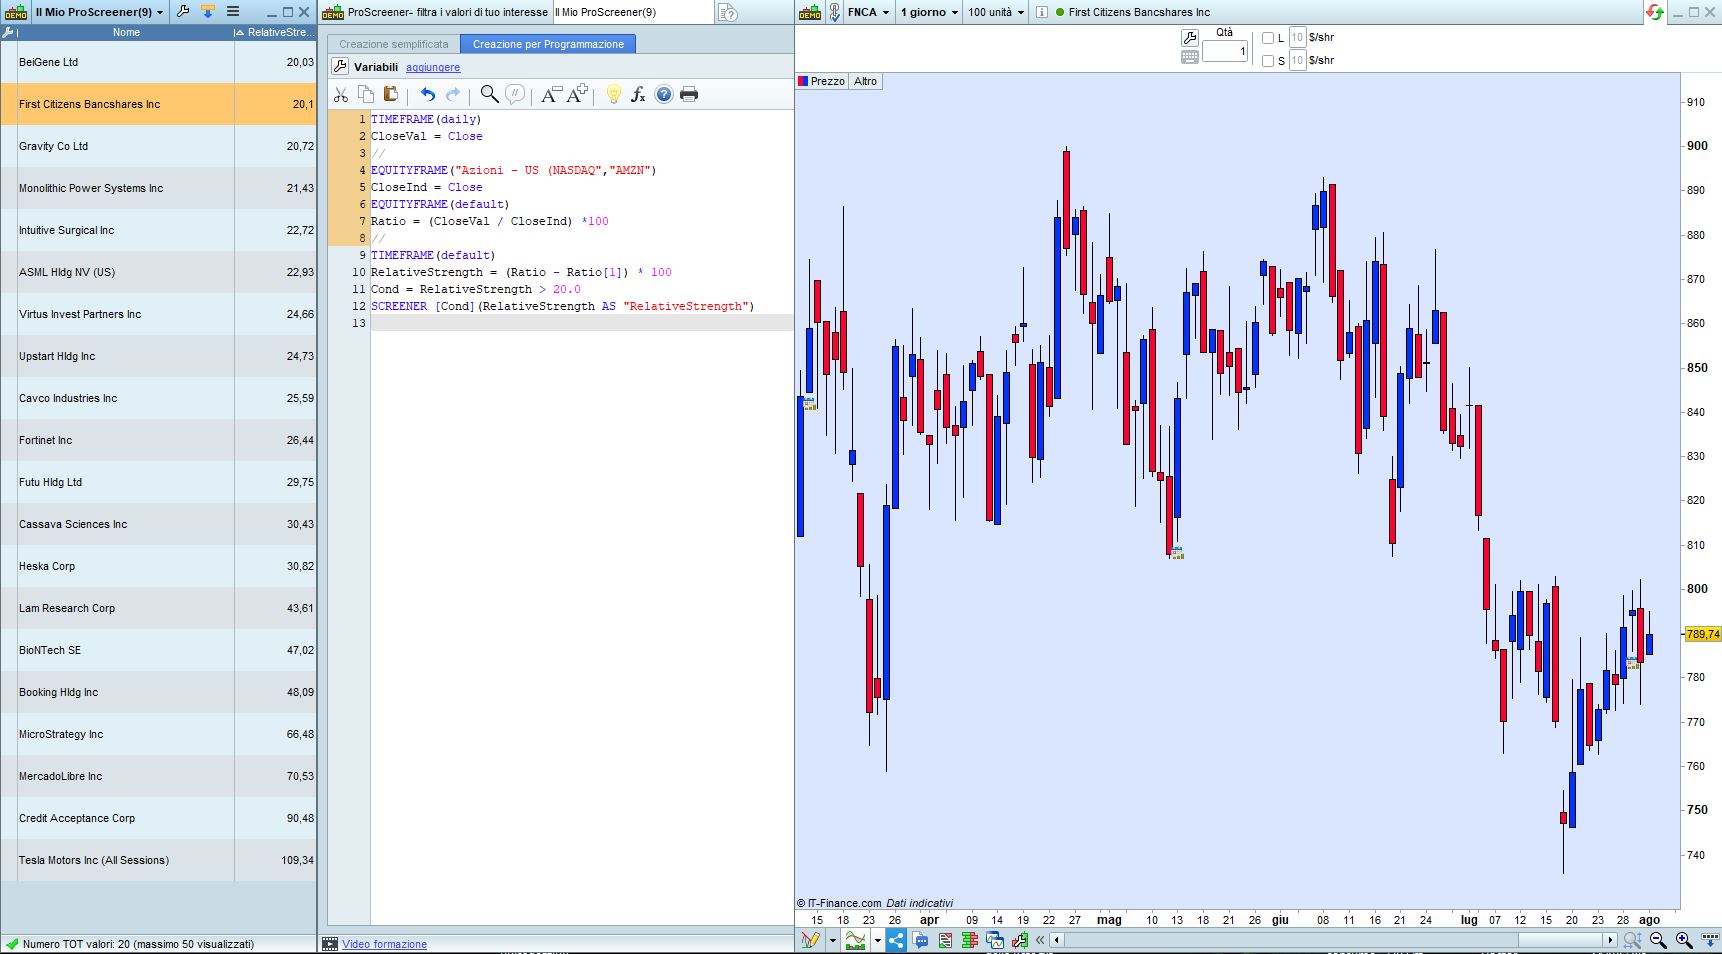Viewport: 1722px width, 954px height.
Task: Collapse chart toolbar with double chevron
Action: click(x=1040, y=940)
